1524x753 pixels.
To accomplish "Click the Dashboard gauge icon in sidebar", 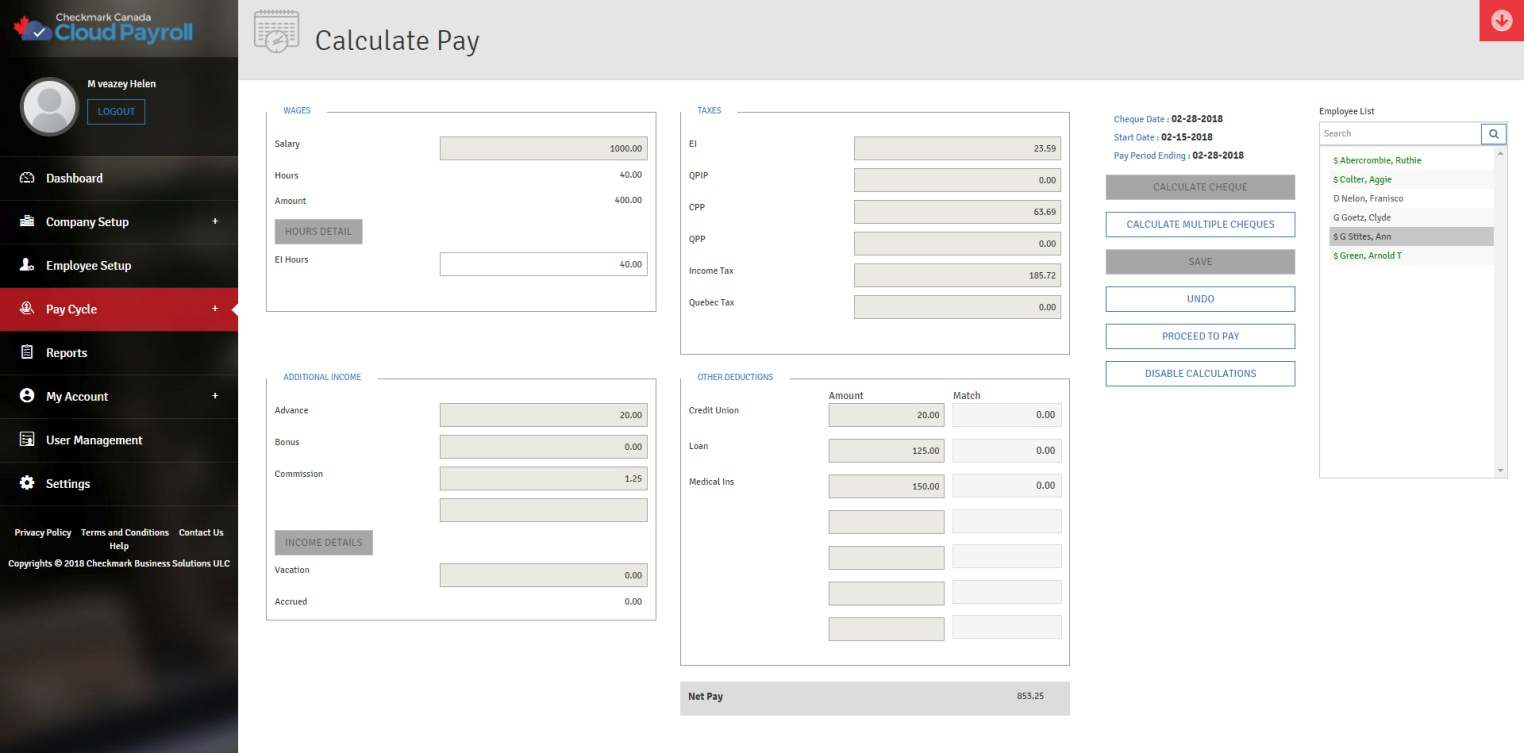I will tap(27, 178).
